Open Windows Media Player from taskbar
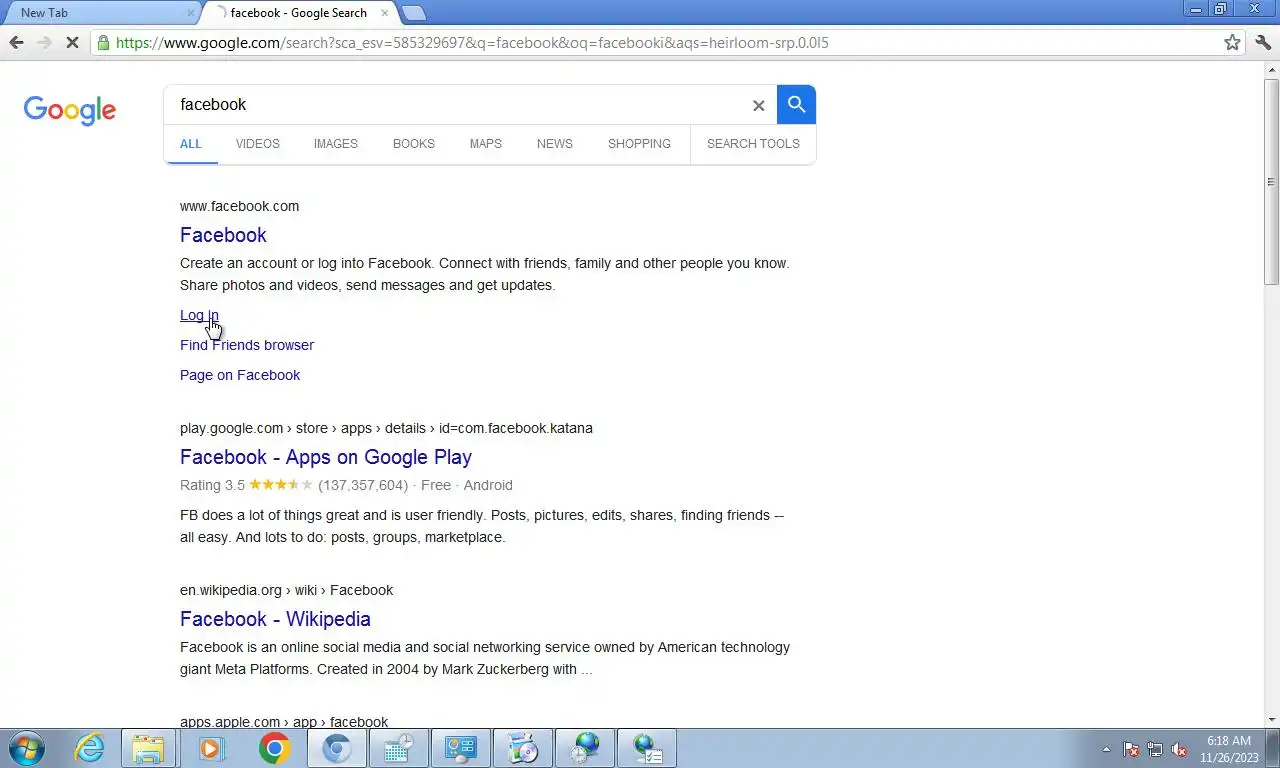 tap(211, 748)
